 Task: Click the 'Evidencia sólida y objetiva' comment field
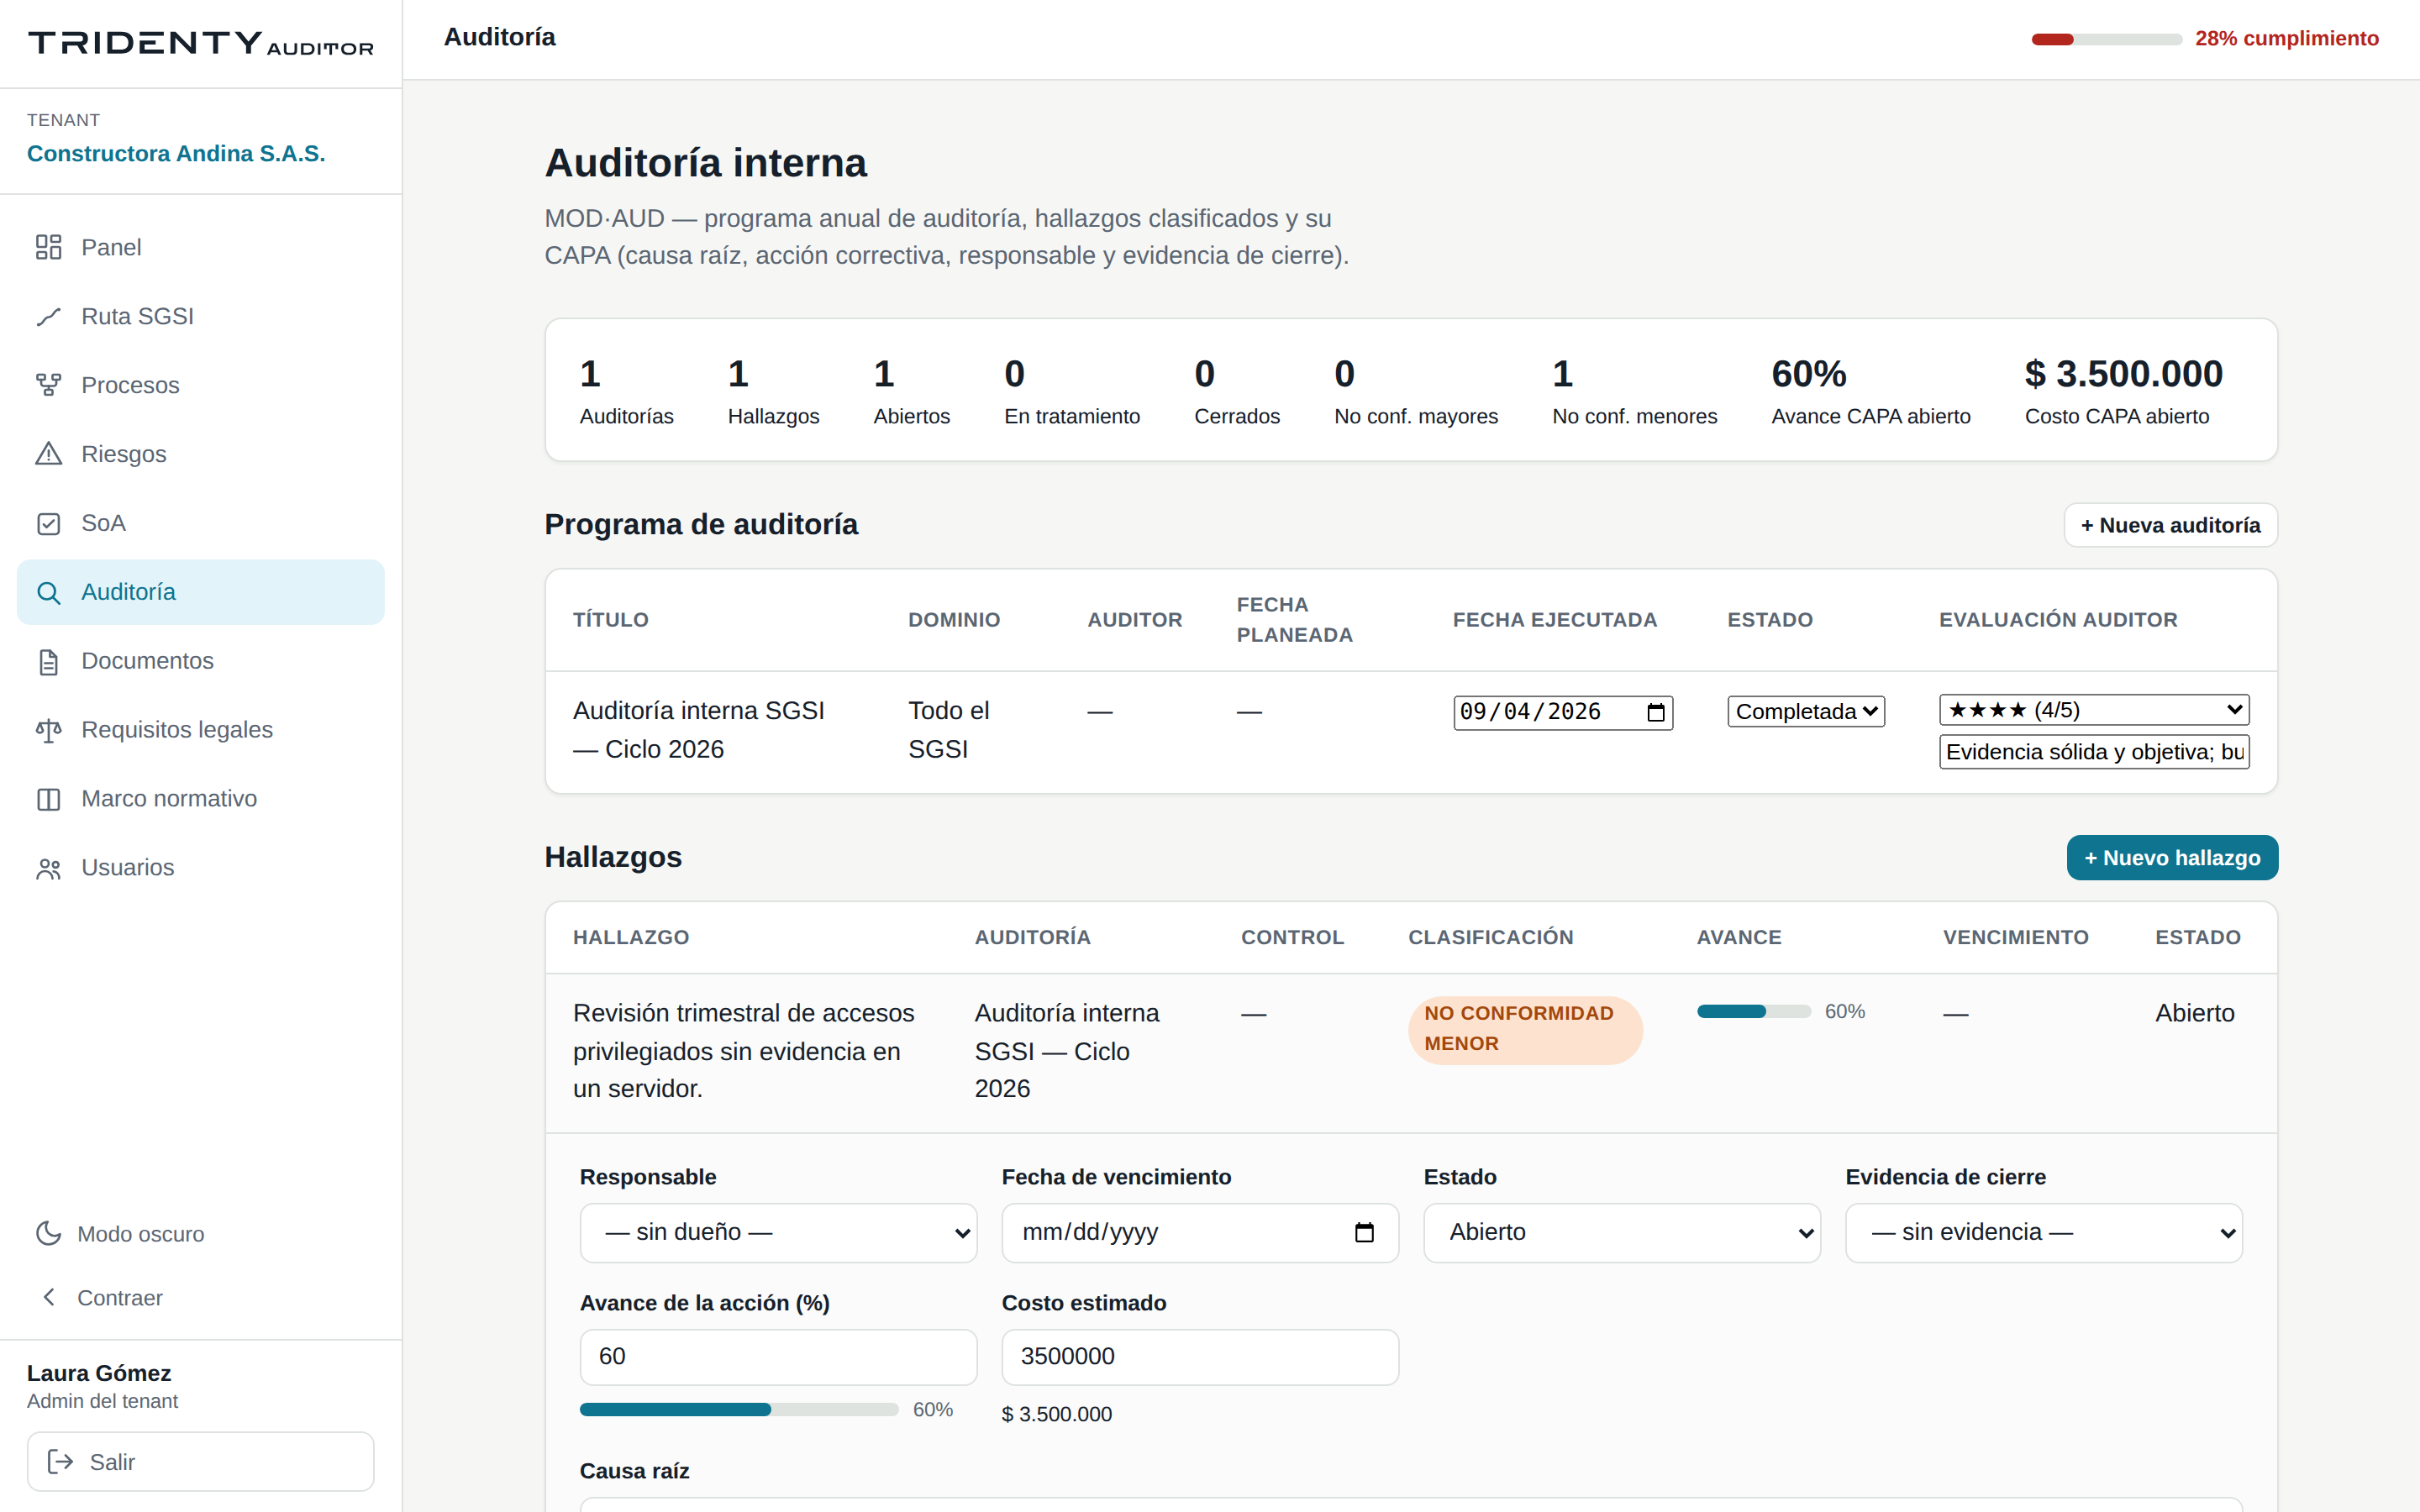(x=2094, y=752)
